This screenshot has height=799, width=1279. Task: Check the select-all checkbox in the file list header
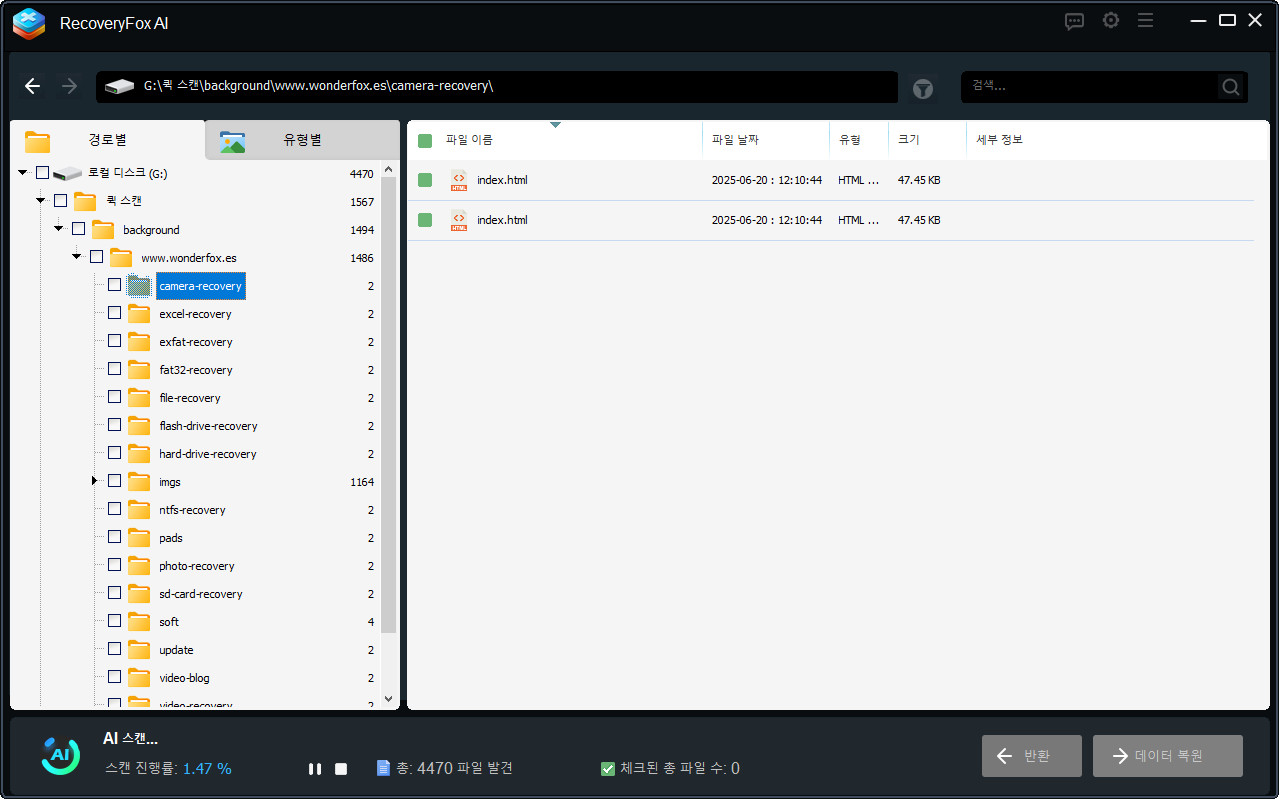coord(424,139)
